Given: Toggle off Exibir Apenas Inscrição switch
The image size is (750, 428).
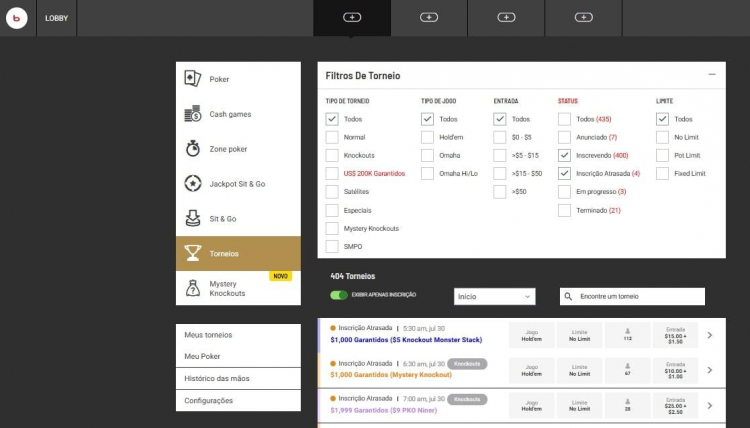Looking at the screenshot, I should 338,295.
